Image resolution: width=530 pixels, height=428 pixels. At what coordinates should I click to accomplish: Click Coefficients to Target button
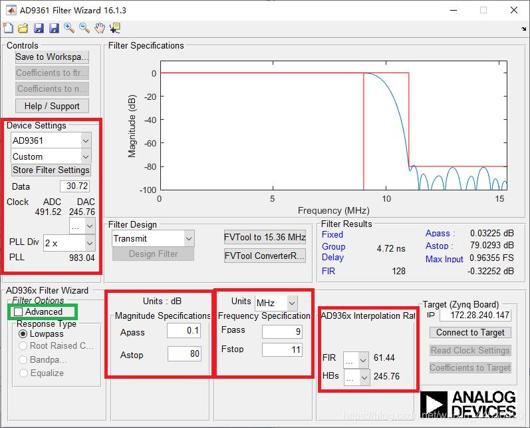470,367
